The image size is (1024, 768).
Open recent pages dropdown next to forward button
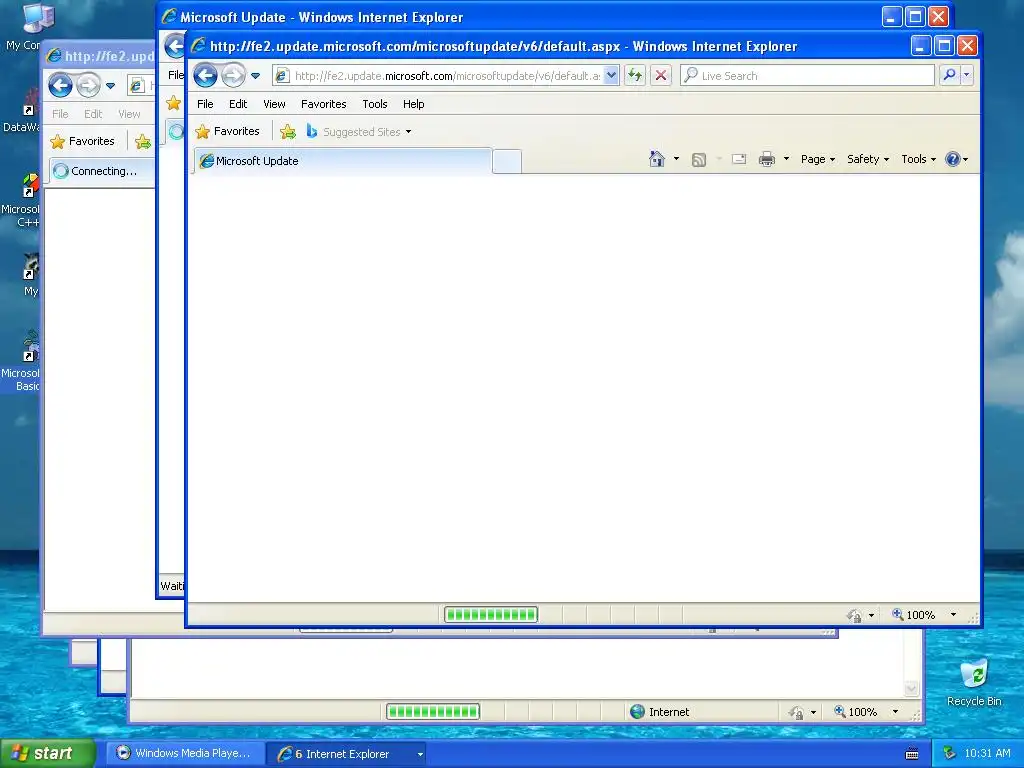[x=255, y=76]
